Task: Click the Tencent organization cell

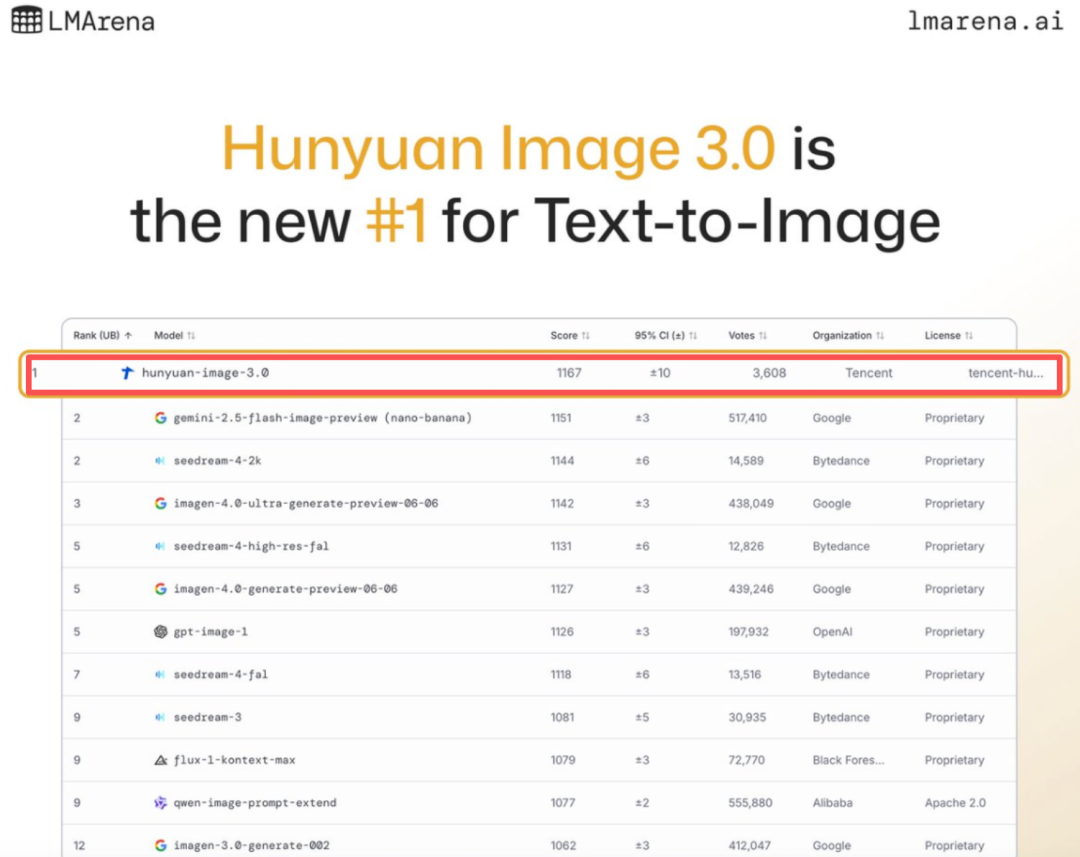Action: (869, 373)
